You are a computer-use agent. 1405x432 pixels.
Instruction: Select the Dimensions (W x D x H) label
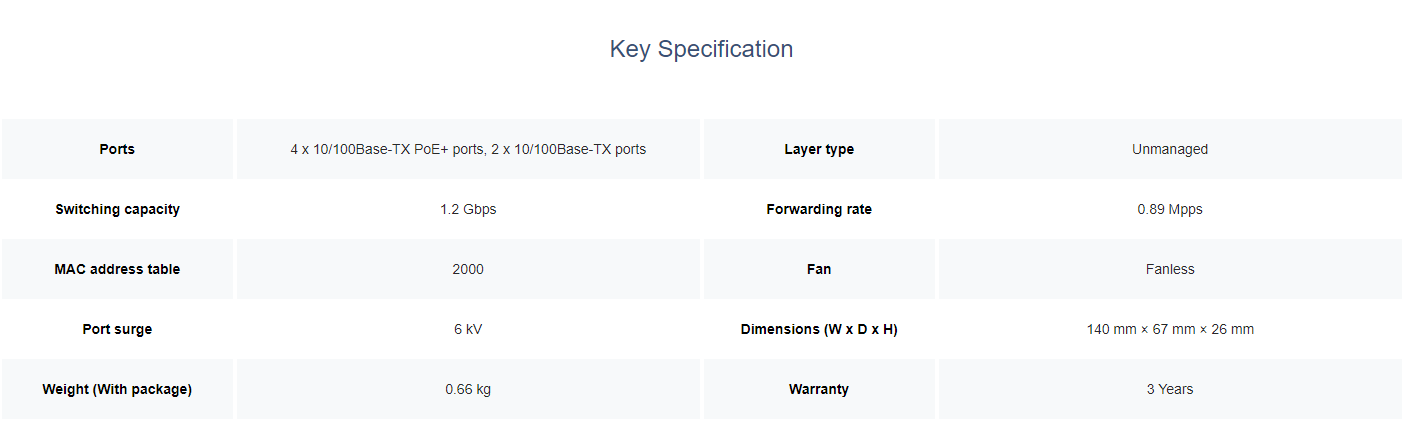coord(819,329)
